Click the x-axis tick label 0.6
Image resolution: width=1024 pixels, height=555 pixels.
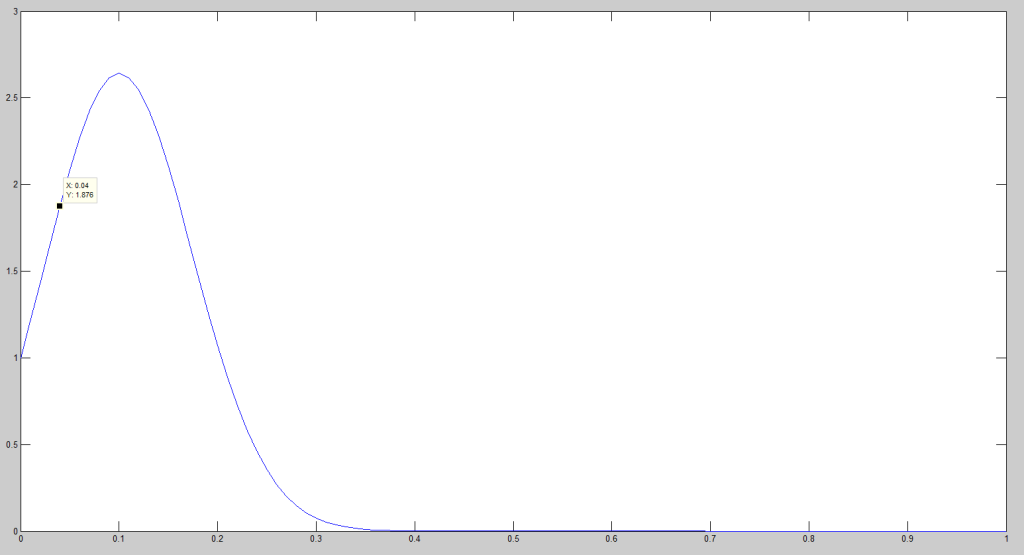click(611, 539)
